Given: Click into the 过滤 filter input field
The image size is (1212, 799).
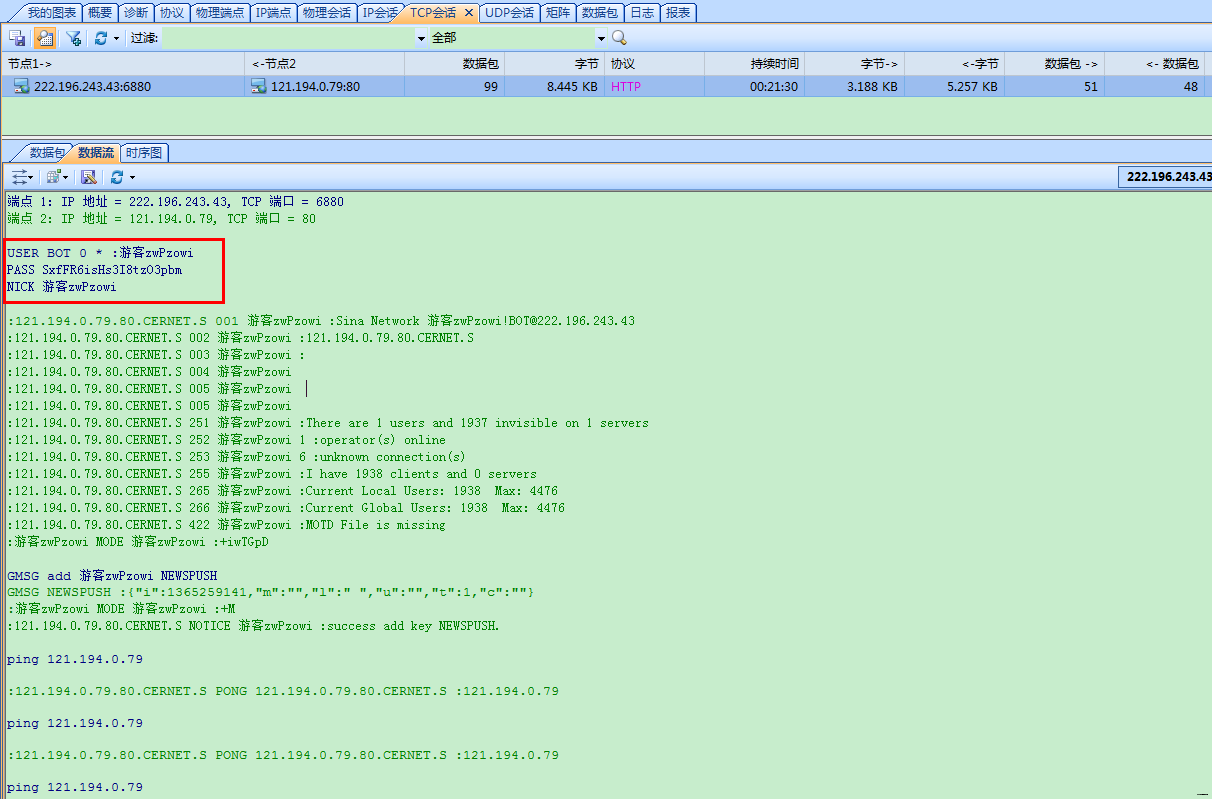Looking at the screenshot, I should click(288, 38).
